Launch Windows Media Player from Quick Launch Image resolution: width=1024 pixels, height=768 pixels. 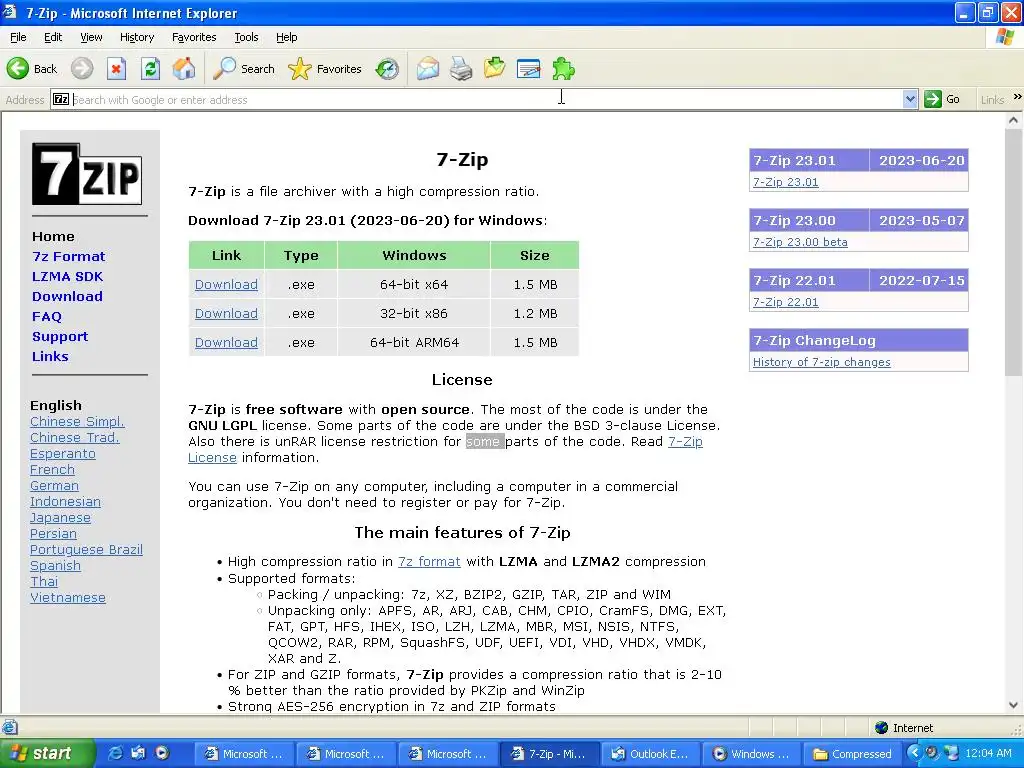pos(162,753)
